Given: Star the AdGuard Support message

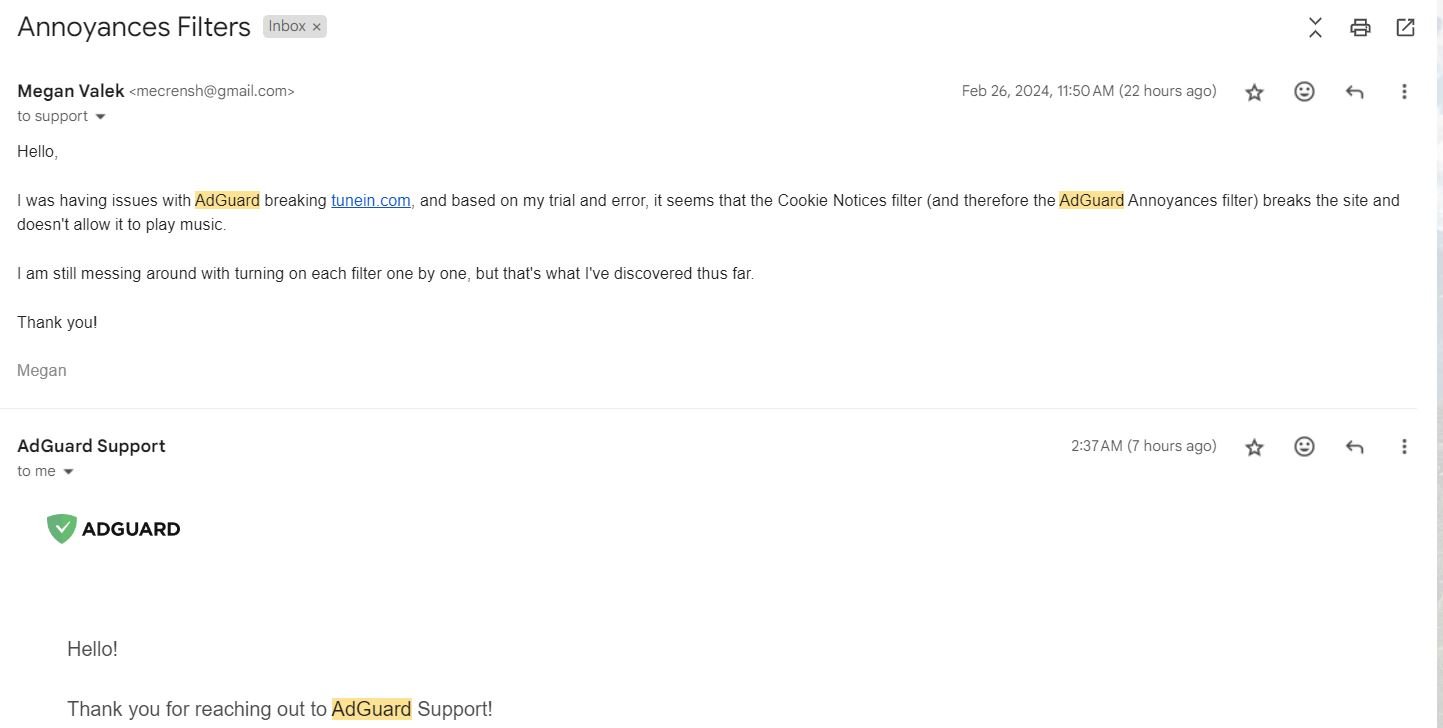Looking at the screenshot, I should [1254, 447].
